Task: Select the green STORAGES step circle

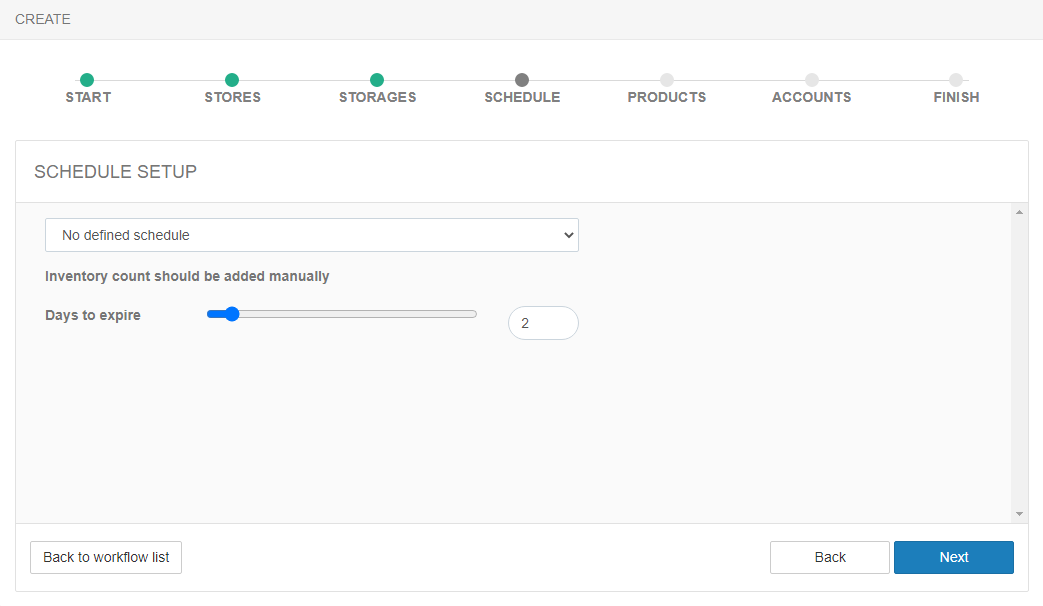Action: (x=377, y=80)
